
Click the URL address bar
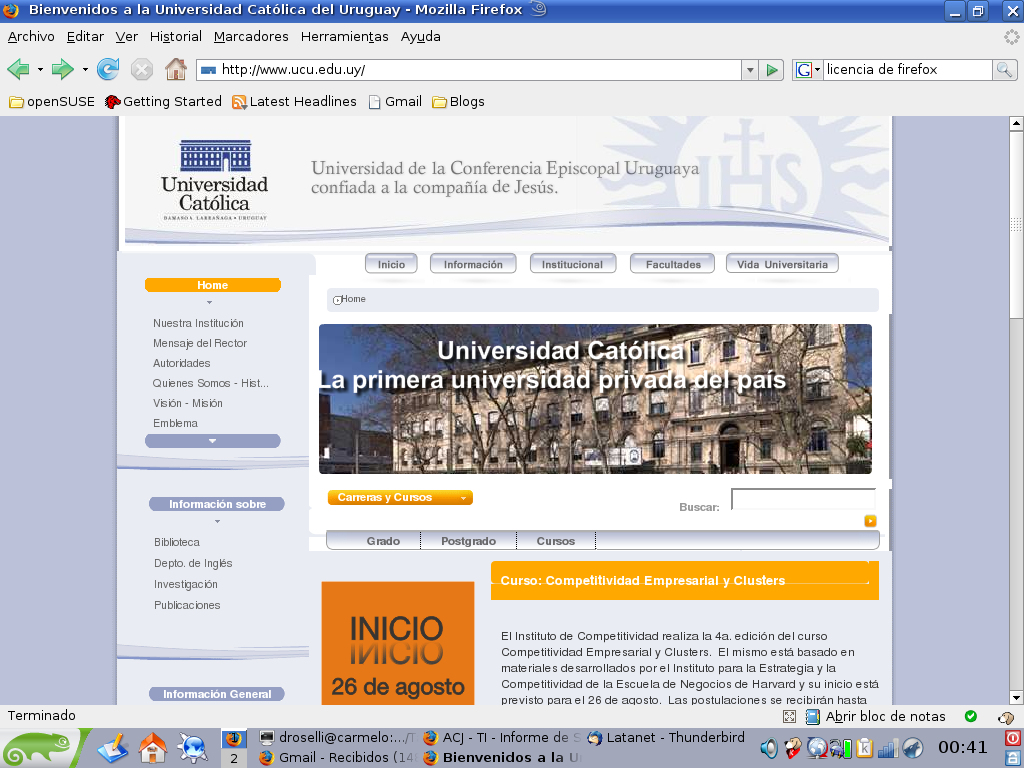469,70
